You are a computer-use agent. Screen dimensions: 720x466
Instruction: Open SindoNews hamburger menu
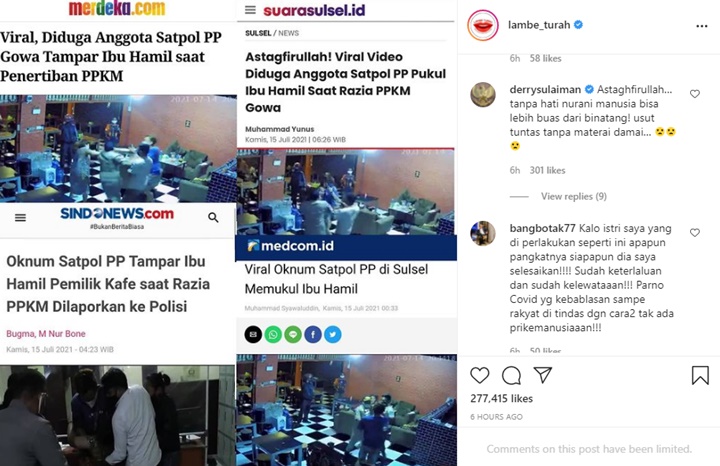coord(20,218)
